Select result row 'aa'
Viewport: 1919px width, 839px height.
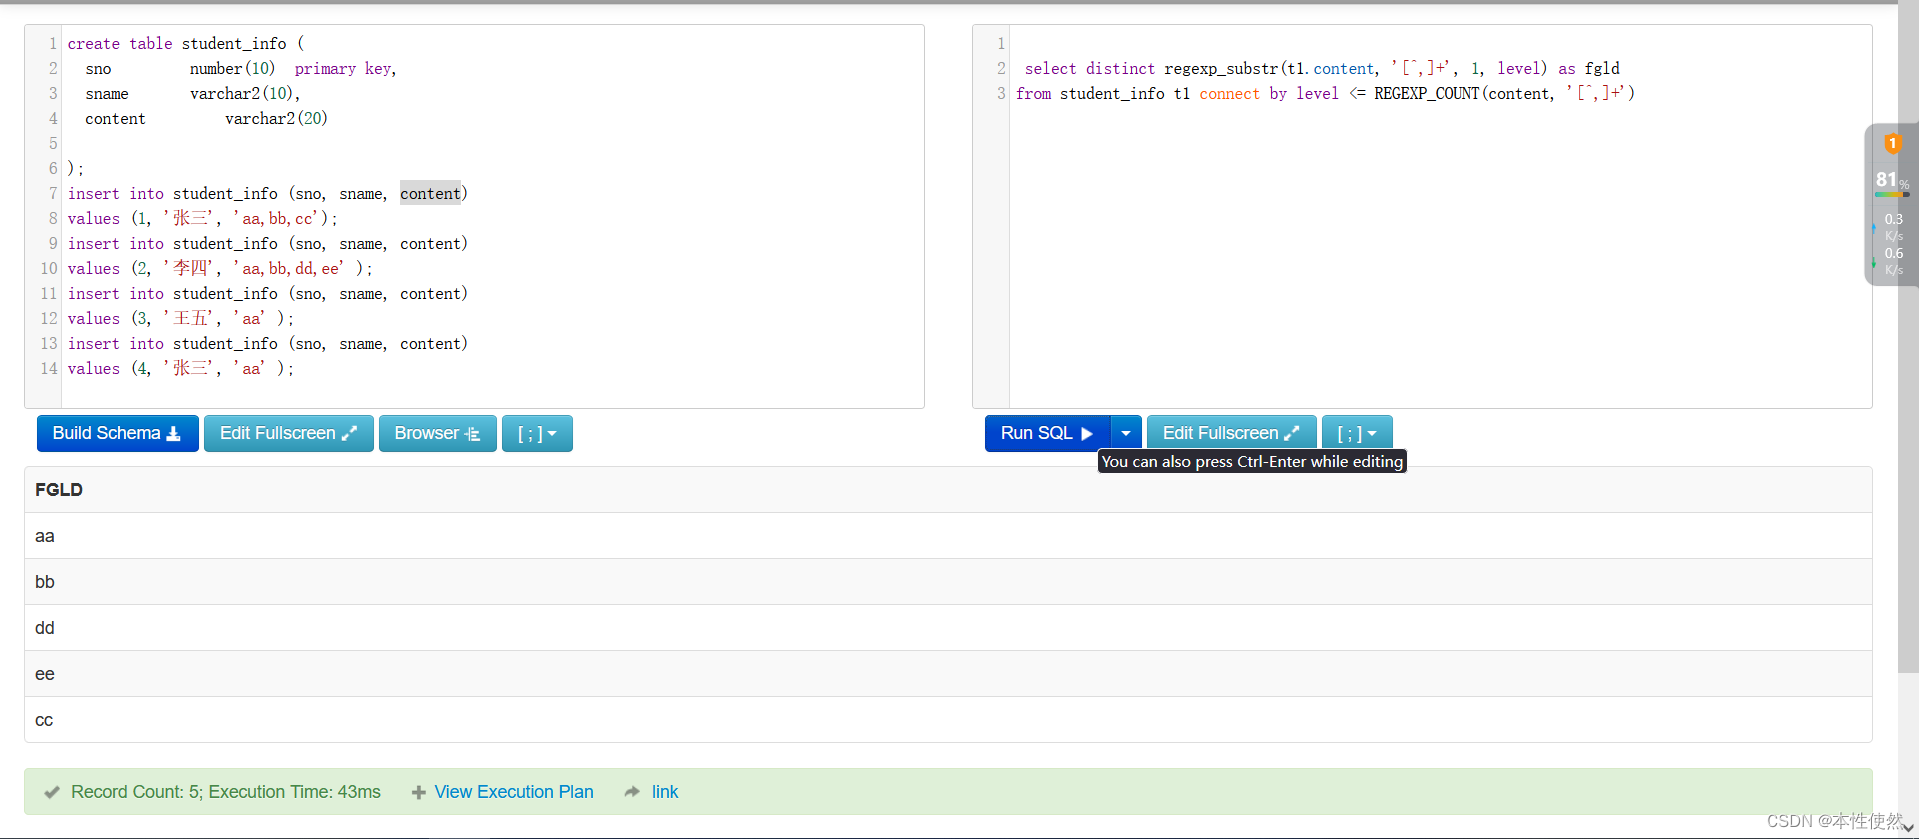pos(948,536)
